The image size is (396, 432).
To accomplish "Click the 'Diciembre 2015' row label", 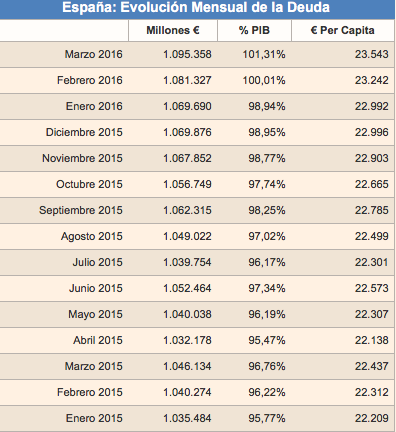I will (84, 132).
